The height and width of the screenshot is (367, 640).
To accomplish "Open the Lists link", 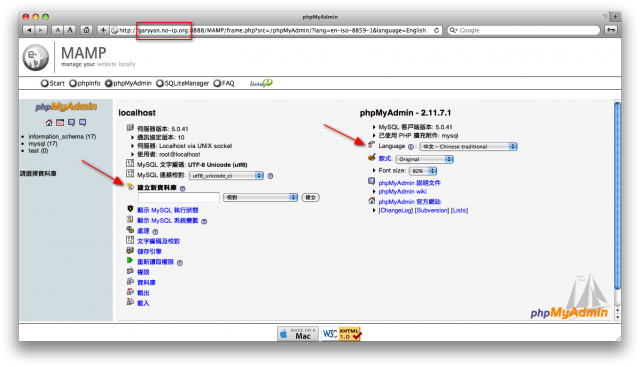I will point(459,211).
